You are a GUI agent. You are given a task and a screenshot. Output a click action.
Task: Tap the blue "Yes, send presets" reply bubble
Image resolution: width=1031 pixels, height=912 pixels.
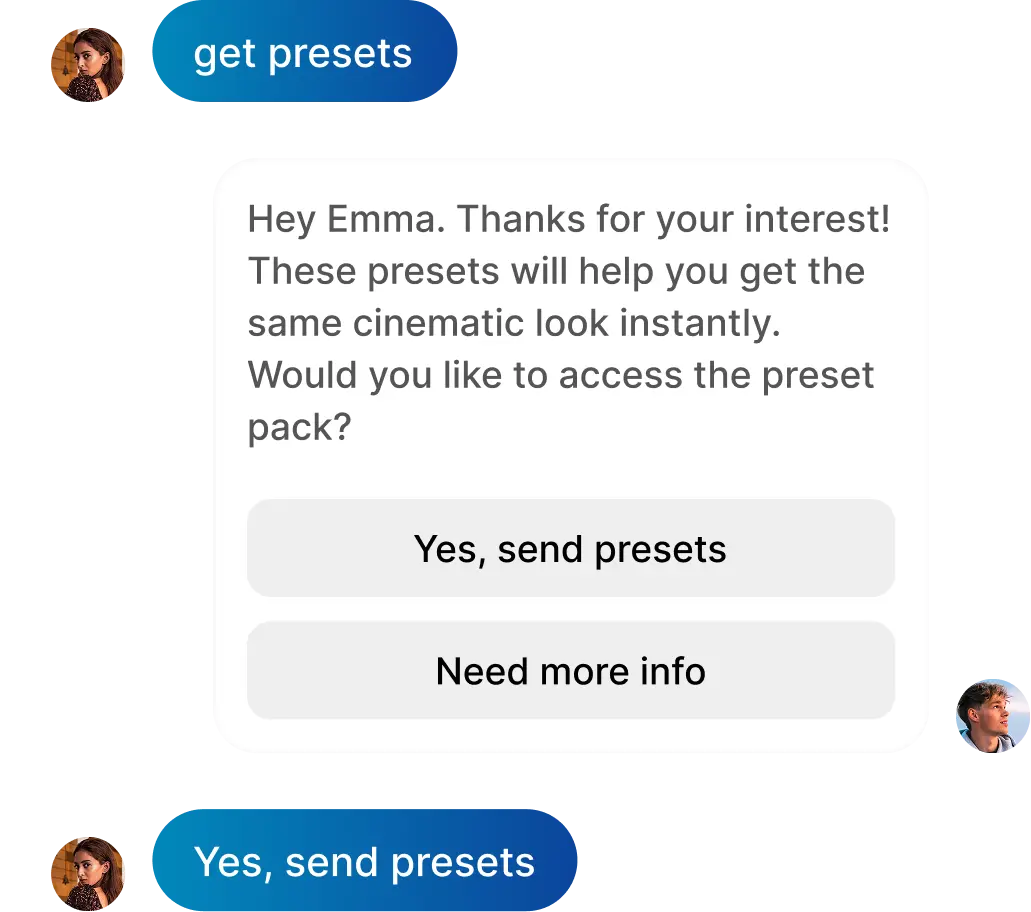pos(365,862)
